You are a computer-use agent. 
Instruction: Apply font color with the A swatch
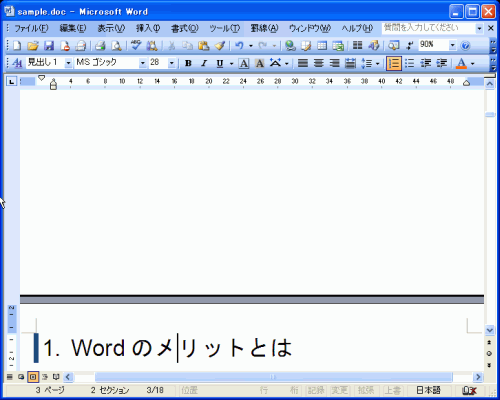click(462, 63)
